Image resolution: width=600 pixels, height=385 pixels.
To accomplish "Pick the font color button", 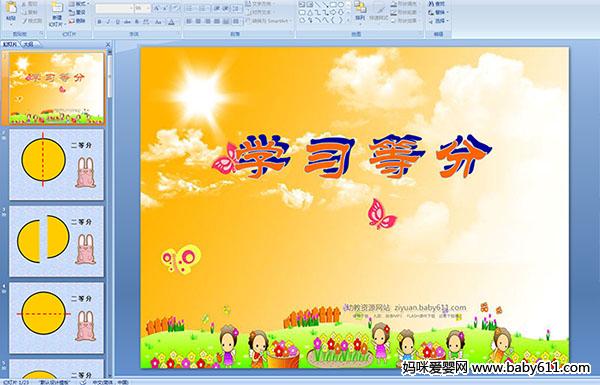I will point(171,22).
